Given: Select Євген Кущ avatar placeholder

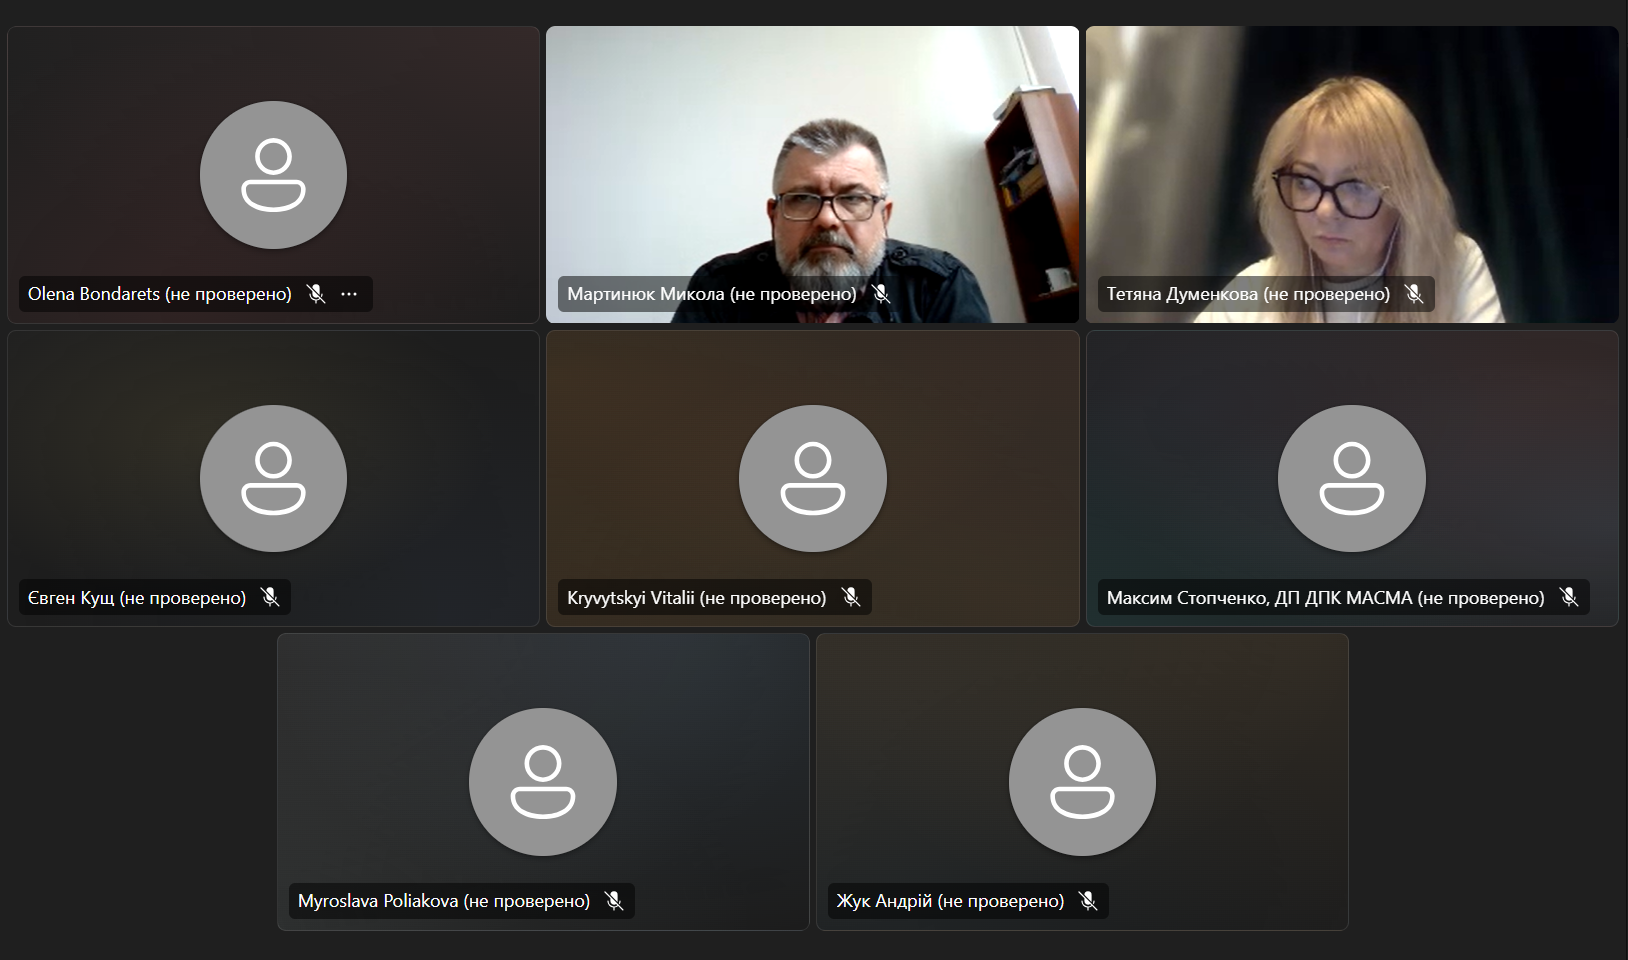Looking at the screenshot, I should (x=273, y=479).
